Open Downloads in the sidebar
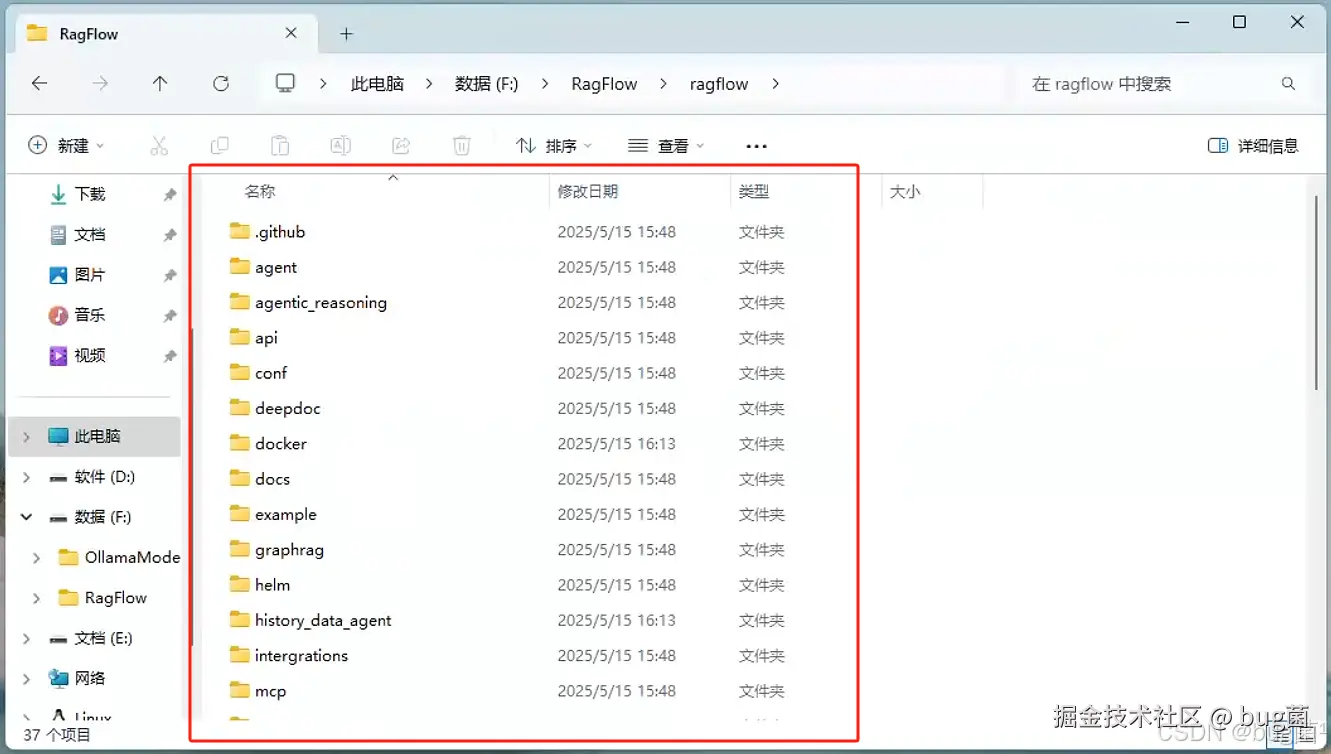This screenshot has height=754, width=1331. [89, 194]
